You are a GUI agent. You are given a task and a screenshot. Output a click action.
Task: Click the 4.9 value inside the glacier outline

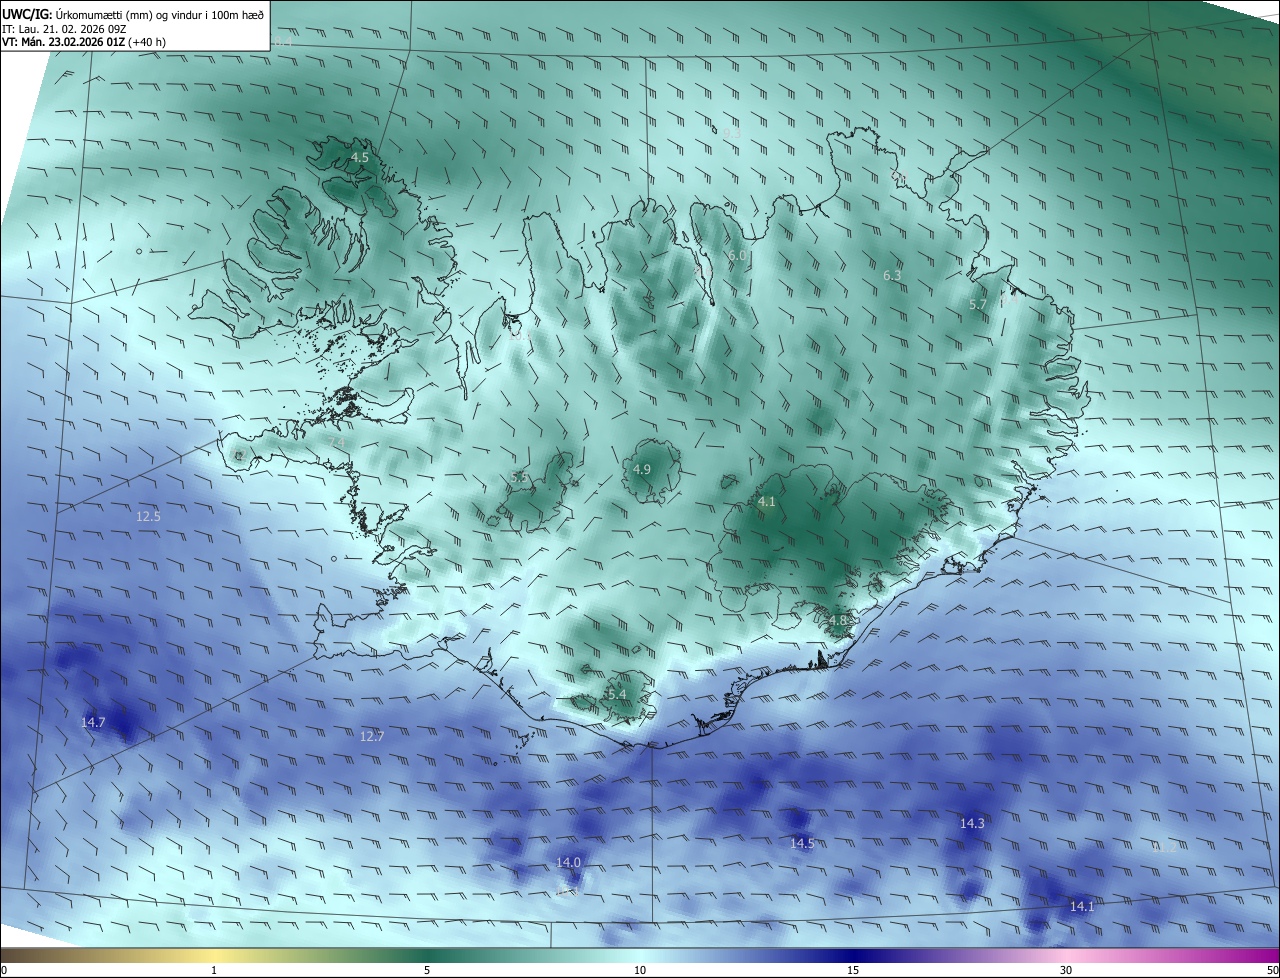pyautogui.click(x=642, y=469)
